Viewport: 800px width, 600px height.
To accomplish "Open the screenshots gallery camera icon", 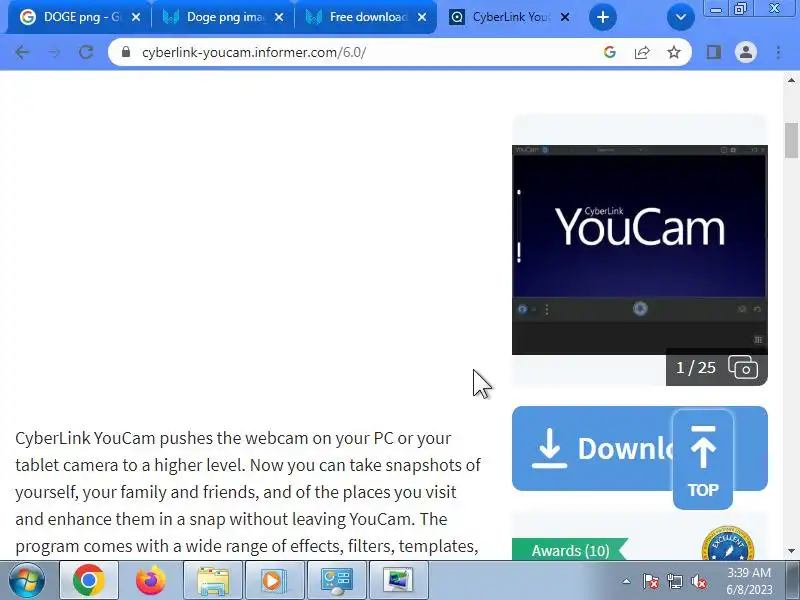I will [x=743, y=367].
